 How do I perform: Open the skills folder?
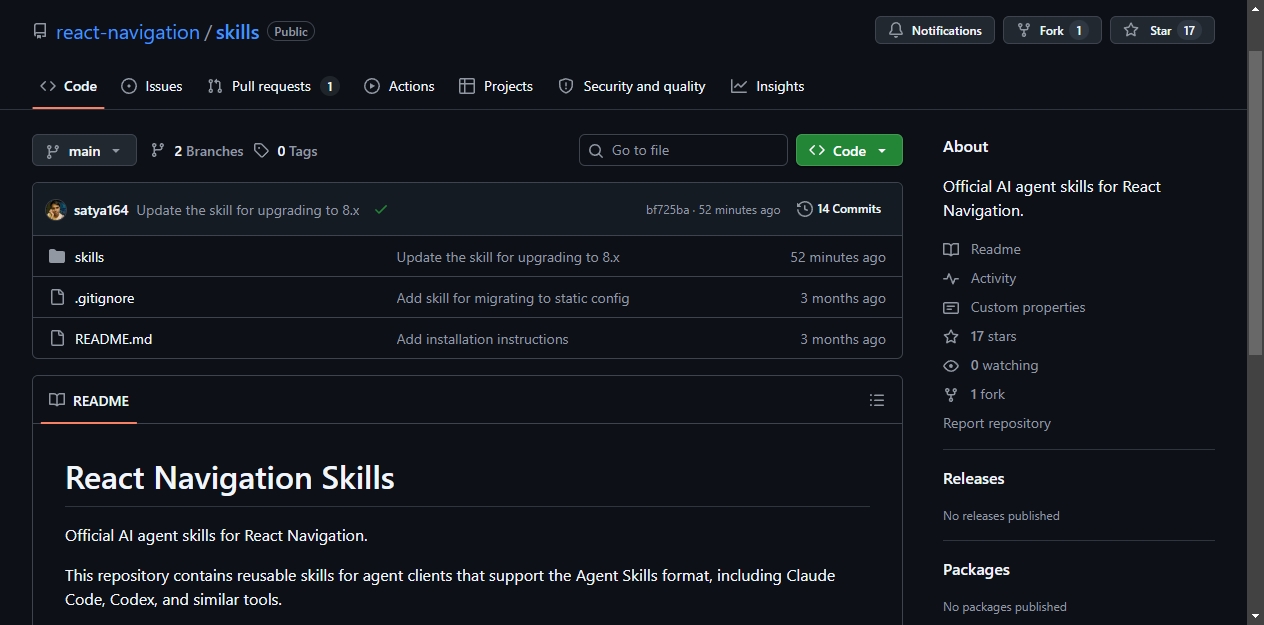point(89,257)
